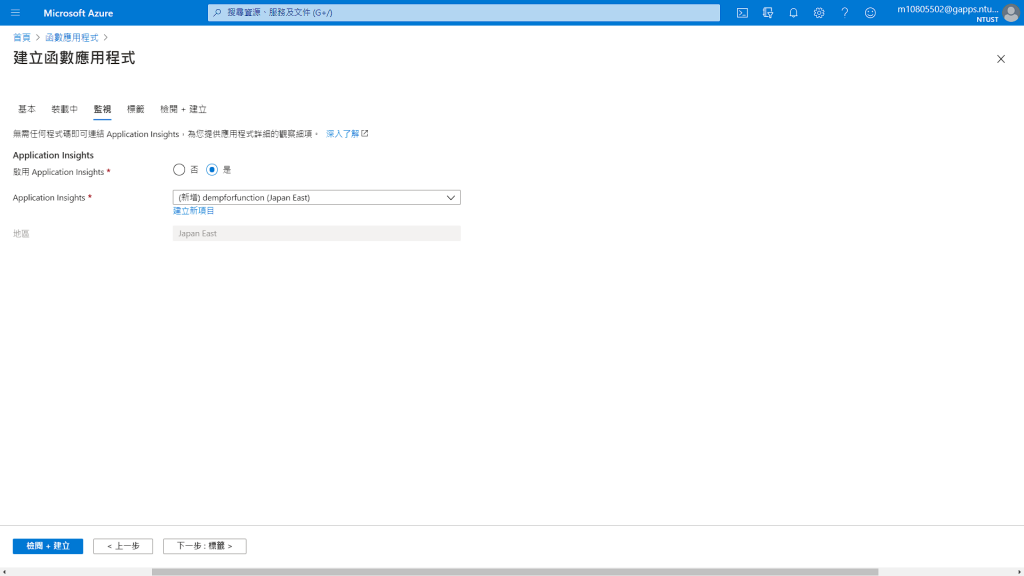
Task: Open the feedback smiley icon
Action: click(870, 12)
